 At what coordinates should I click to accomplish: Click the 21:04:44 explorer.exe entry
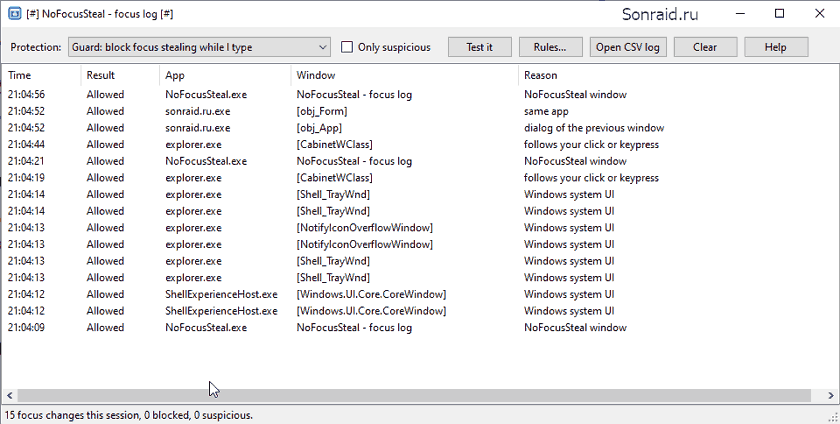pos(420,144)
